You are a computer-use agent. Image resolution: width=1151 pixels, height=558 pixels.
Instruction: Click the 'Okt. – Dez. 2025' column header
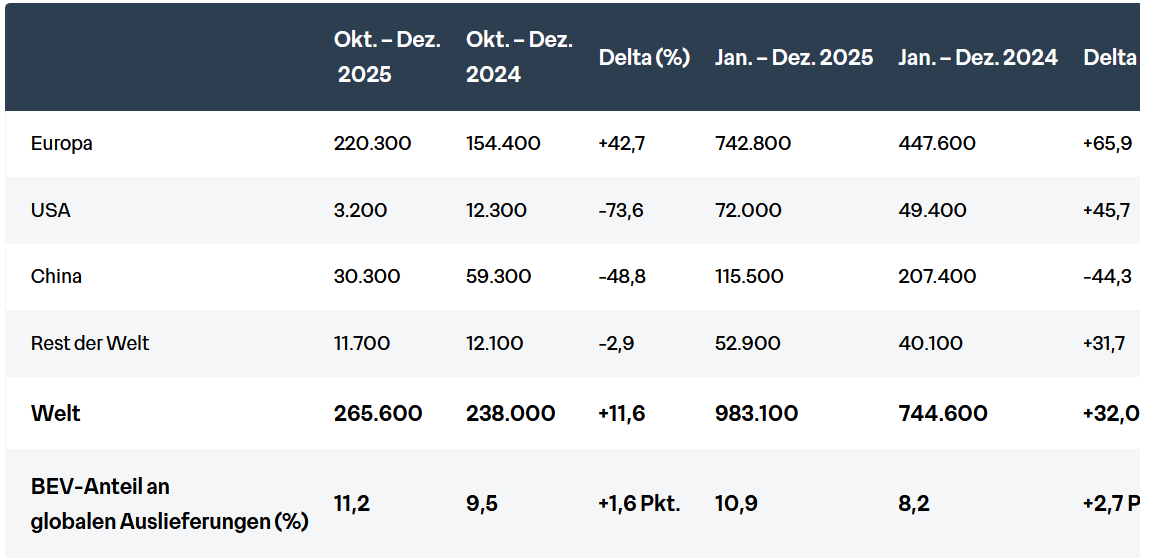387,57
